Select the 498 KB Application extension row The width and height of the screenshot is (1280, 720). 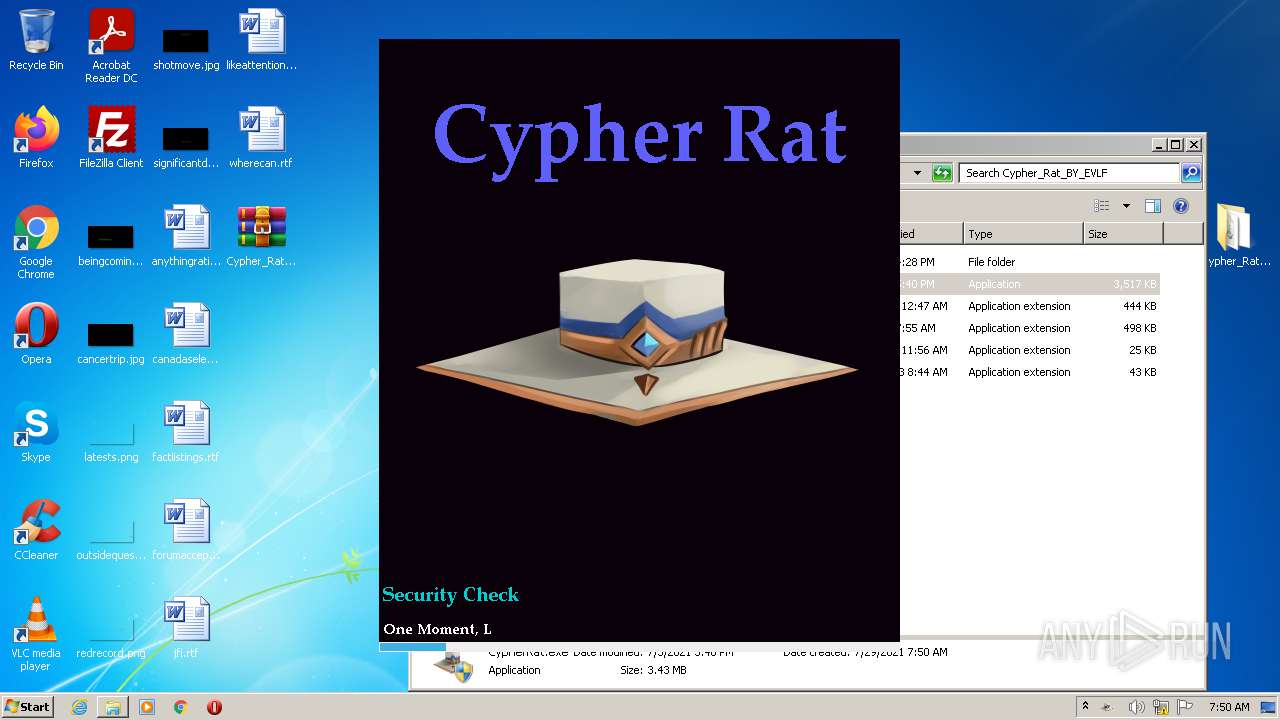(1030, 328)
